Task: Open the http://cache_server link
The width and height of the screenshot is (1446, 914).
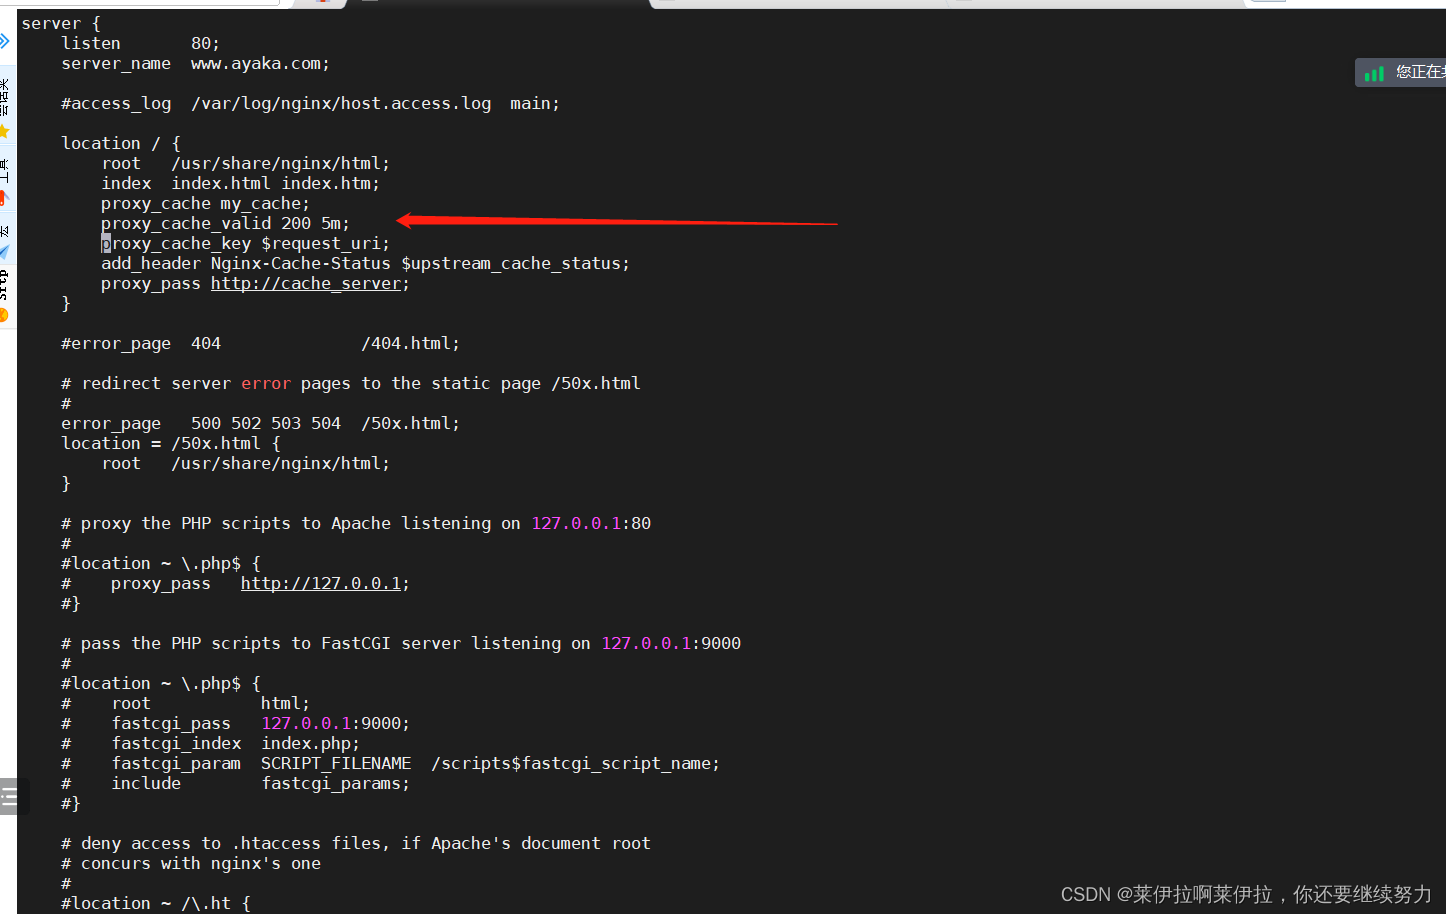Action: coord(306,284)
